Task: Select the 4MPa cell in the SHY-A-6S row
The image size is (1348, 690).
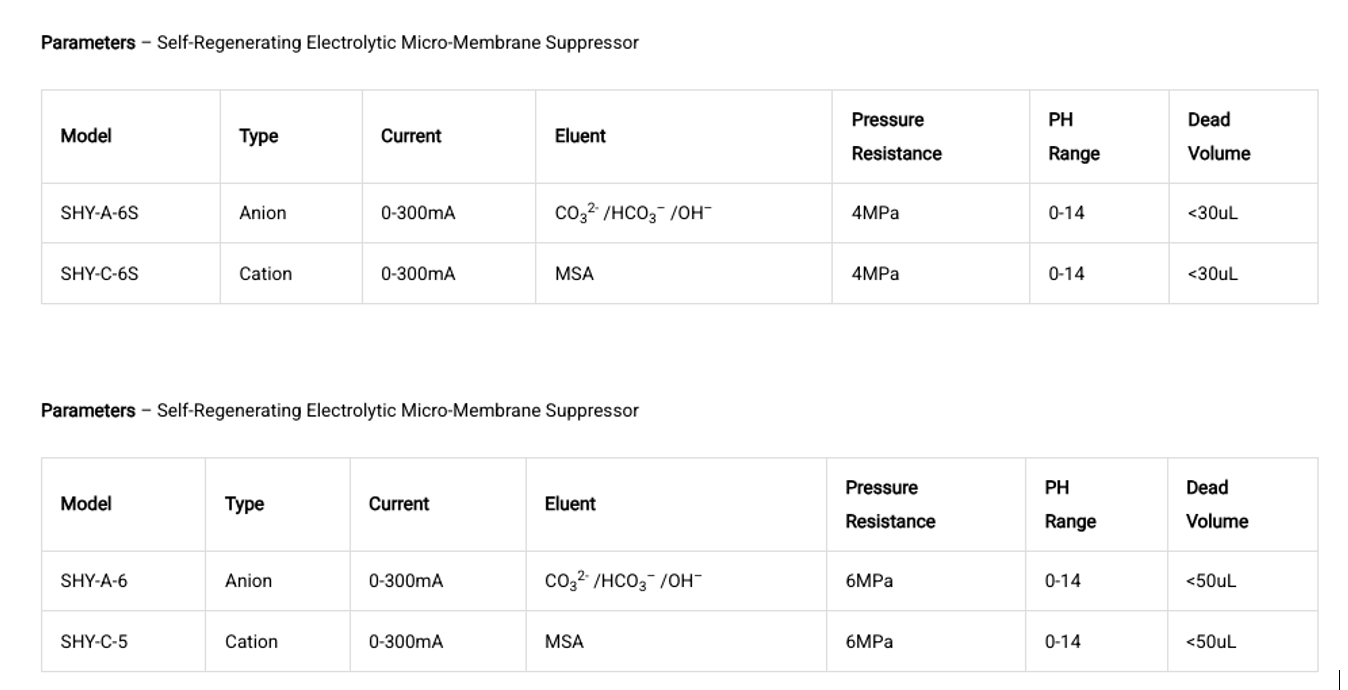Action: point(875,213)
